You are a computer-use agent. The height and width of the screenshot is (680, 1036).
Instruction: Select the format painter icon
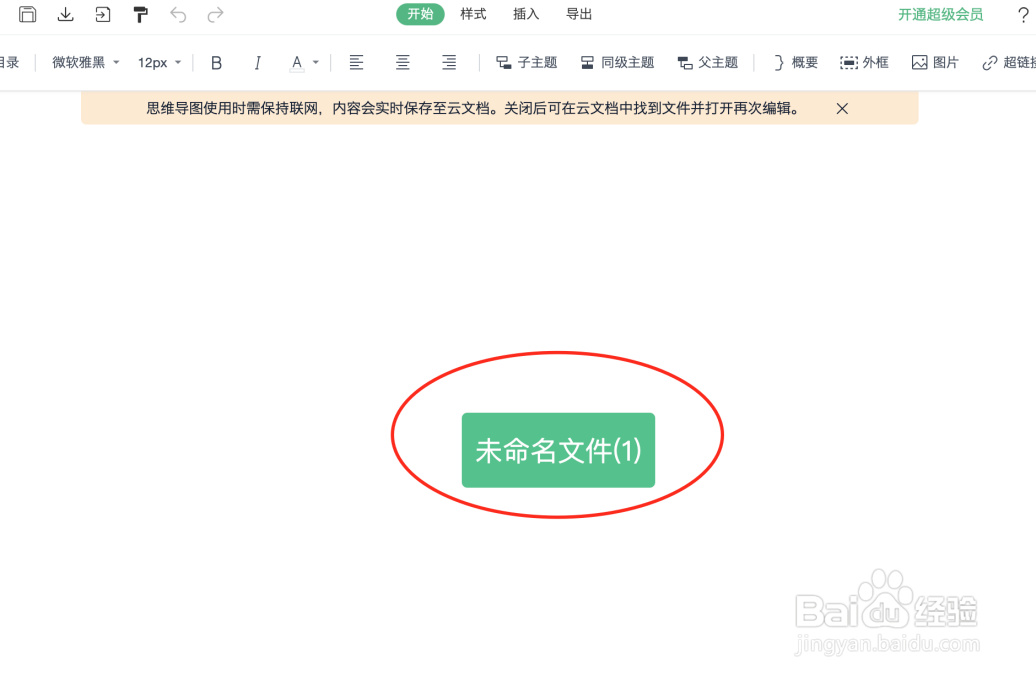tap(140, 15)
